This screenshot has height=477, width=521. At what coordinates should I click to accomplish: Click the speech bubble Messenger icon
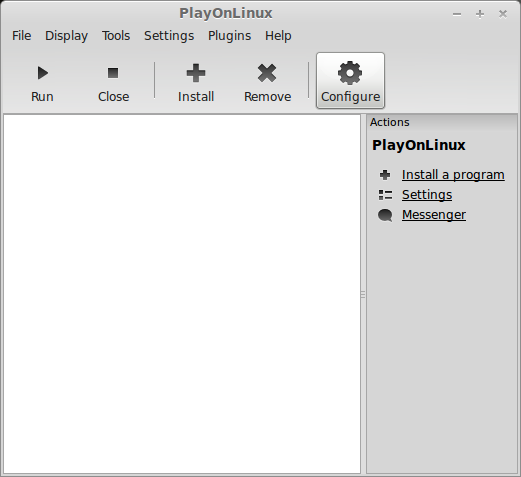pos(385,215)
